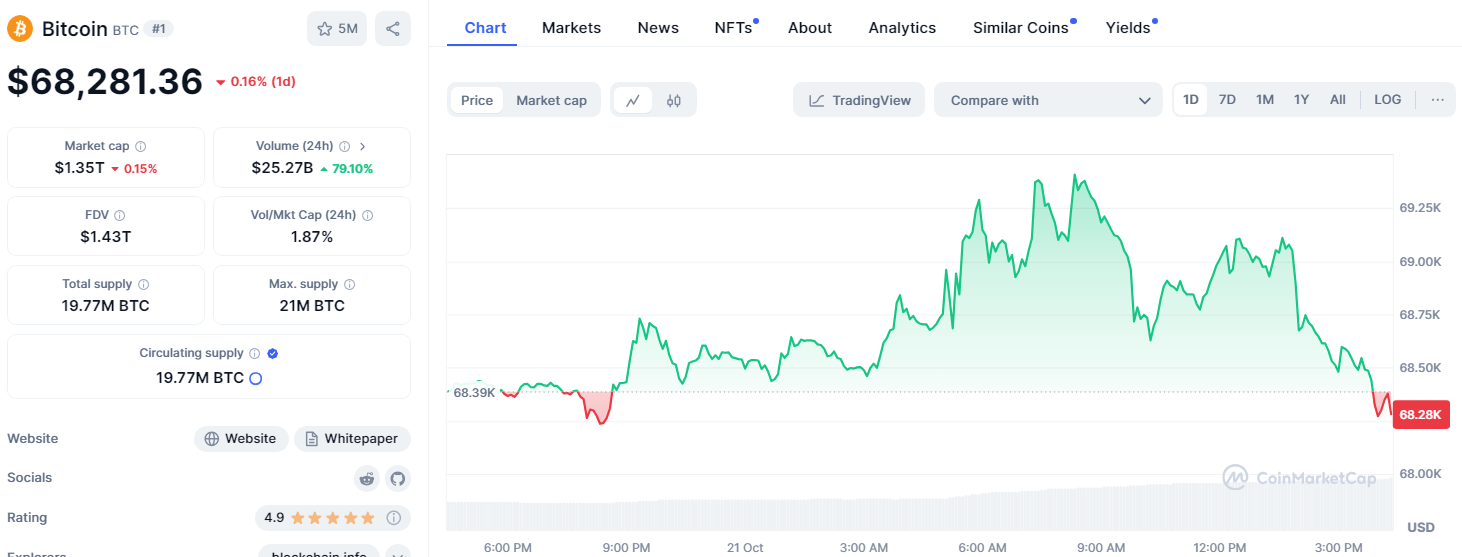
Task: Click the 68.39K opening price label
Action: (473, 392)
